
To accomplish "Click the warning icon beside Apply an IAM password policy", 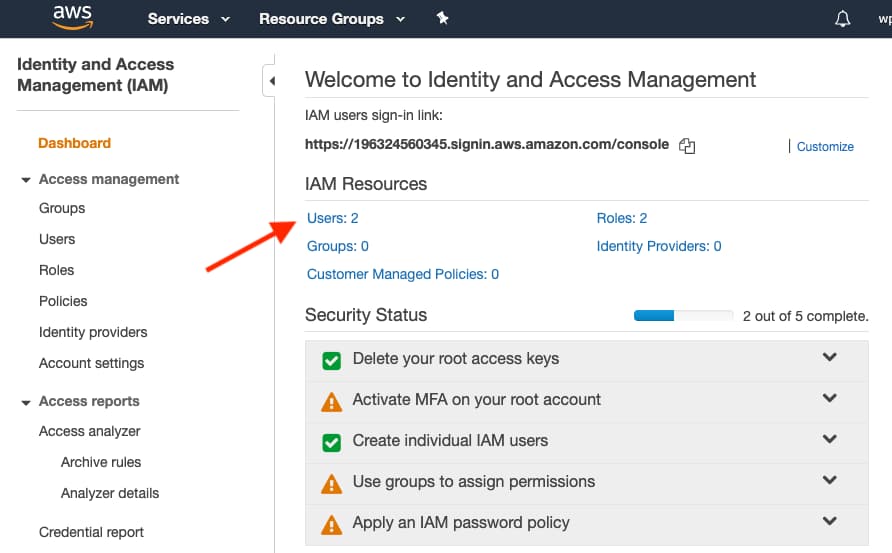I will (332, 525).
